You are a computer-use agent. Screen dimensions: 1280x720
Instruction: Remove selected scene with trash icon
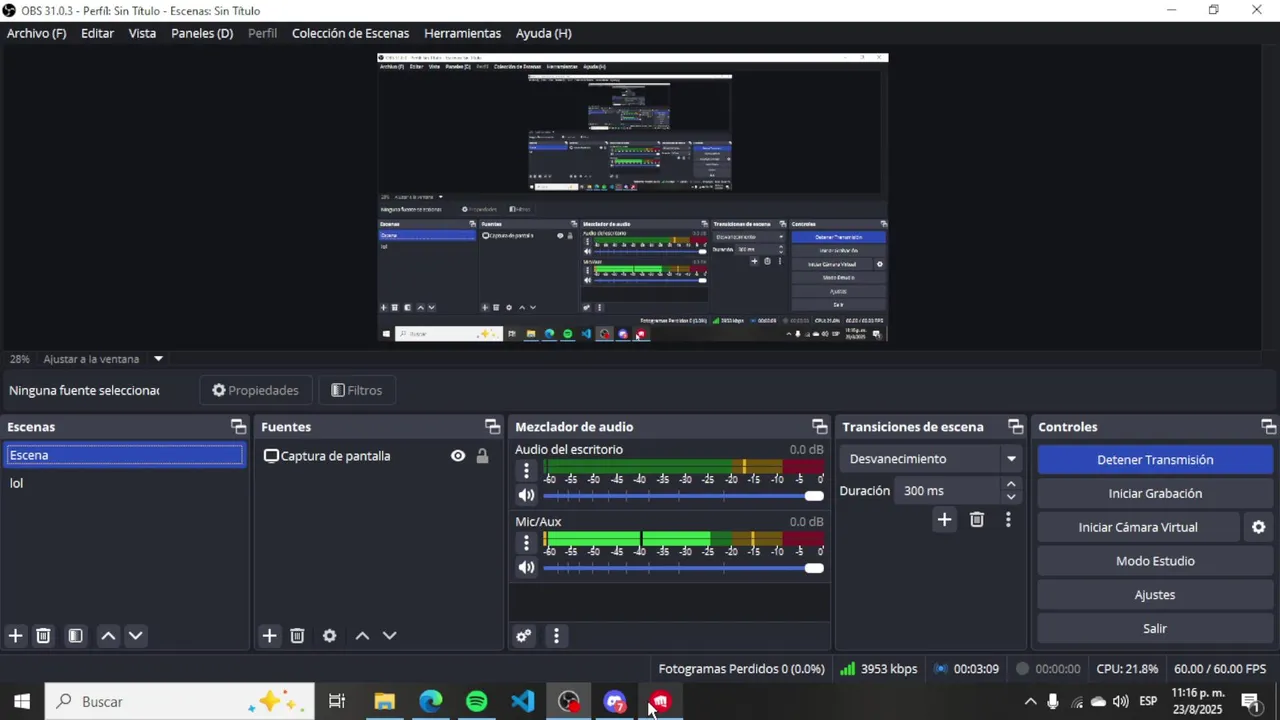click(43, 636)
